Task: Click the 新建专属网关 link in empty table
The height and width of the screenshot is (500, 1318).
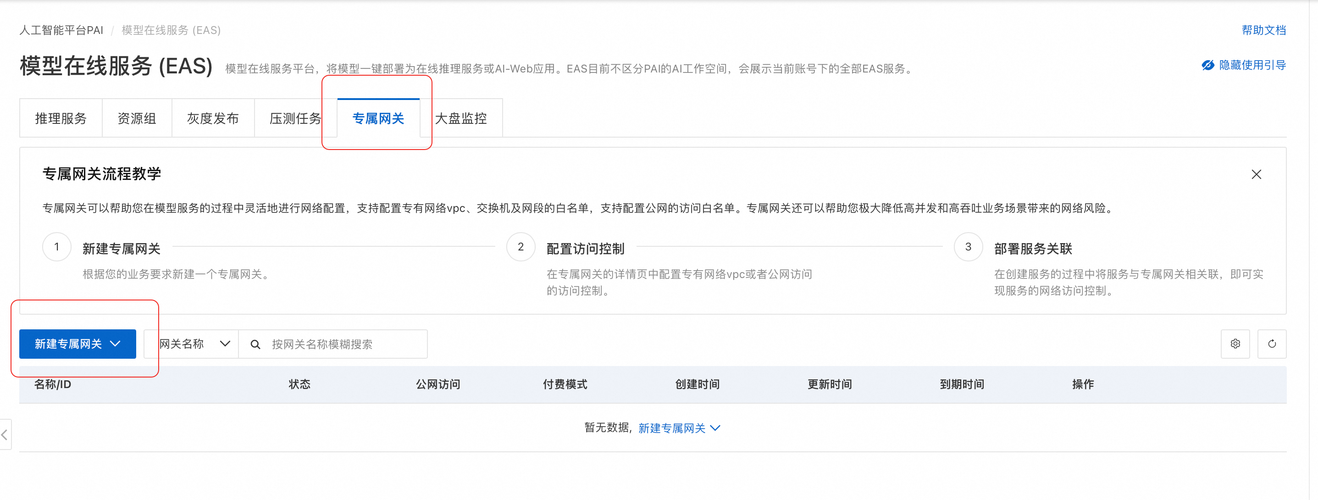Action: 679,428
